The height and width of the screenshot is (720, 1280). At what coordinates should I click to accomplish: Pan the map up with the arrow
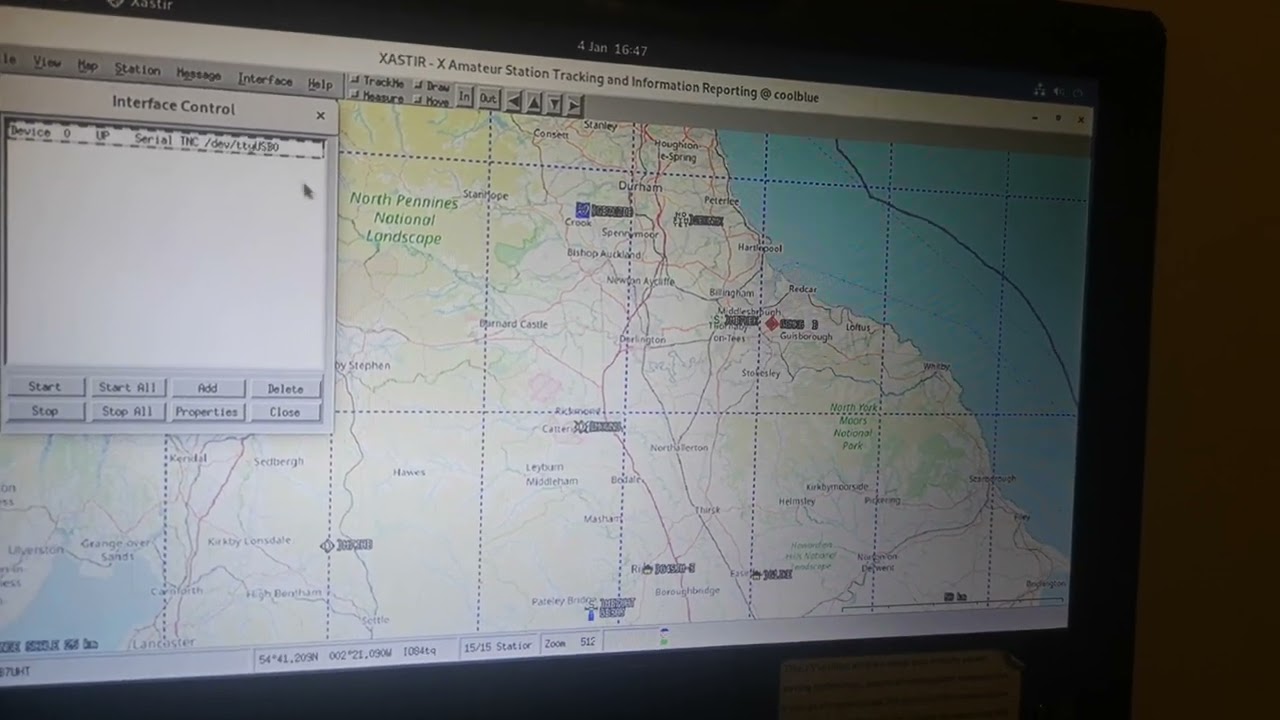tap(534, 102)
